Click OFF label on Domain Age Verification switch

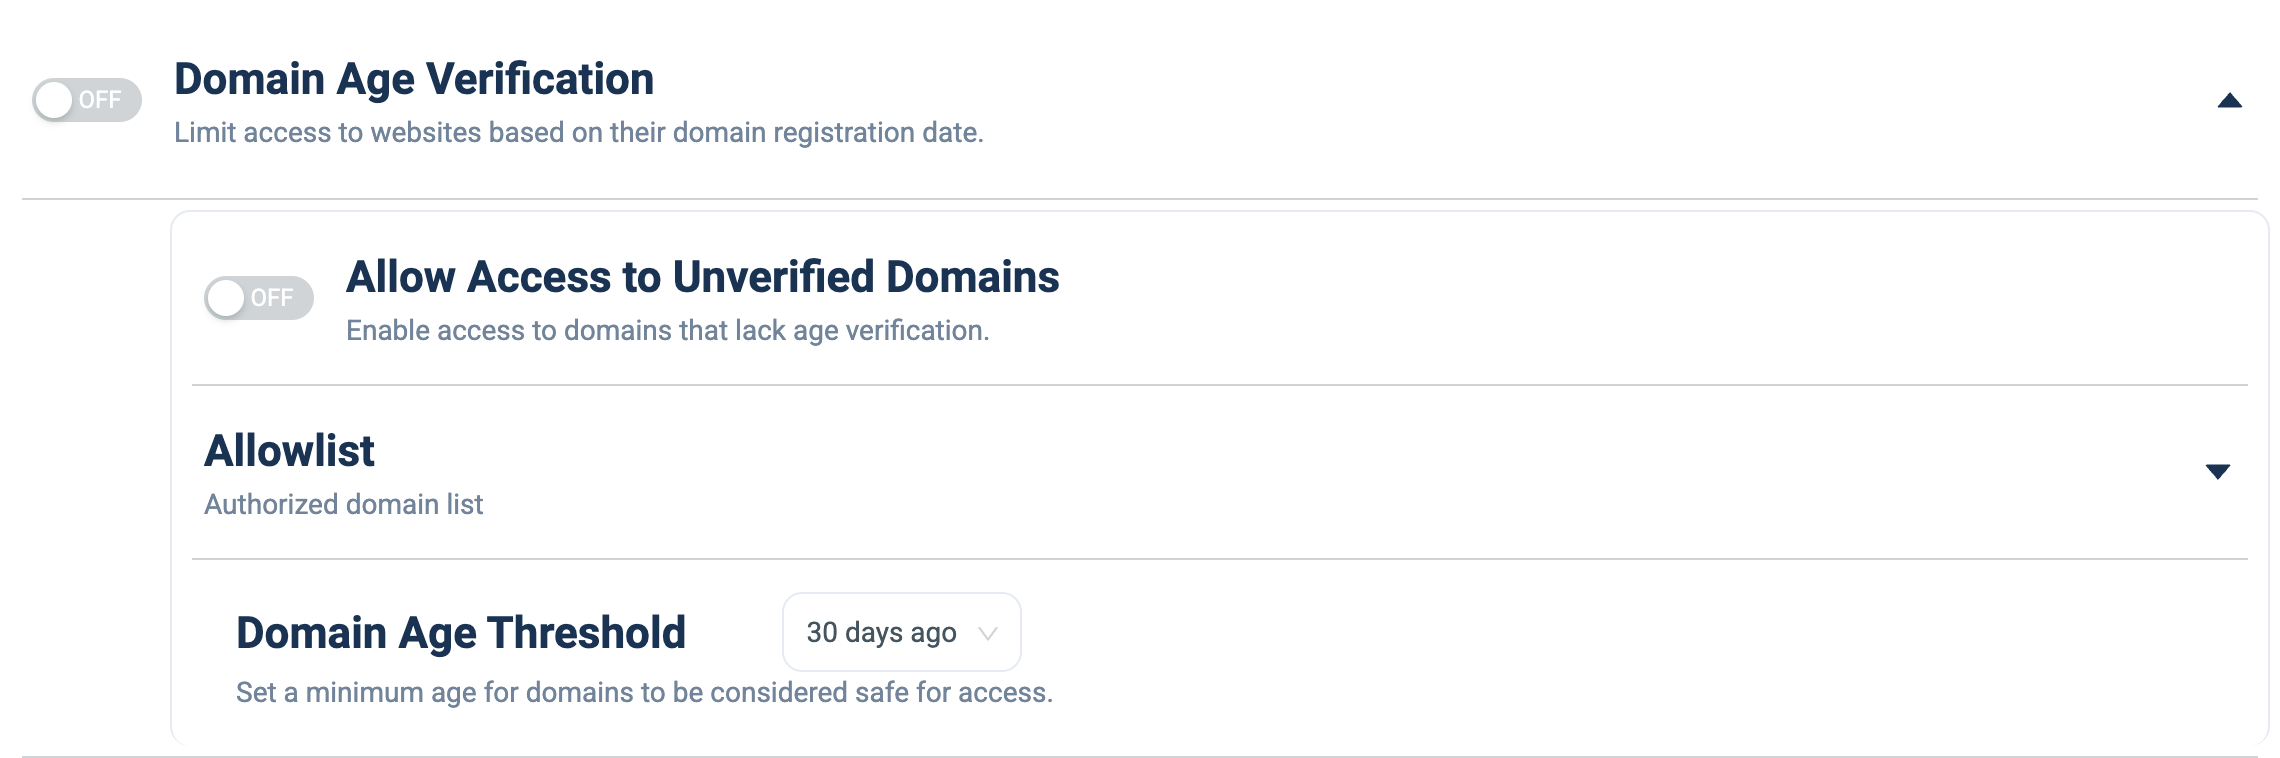point(100,100)
